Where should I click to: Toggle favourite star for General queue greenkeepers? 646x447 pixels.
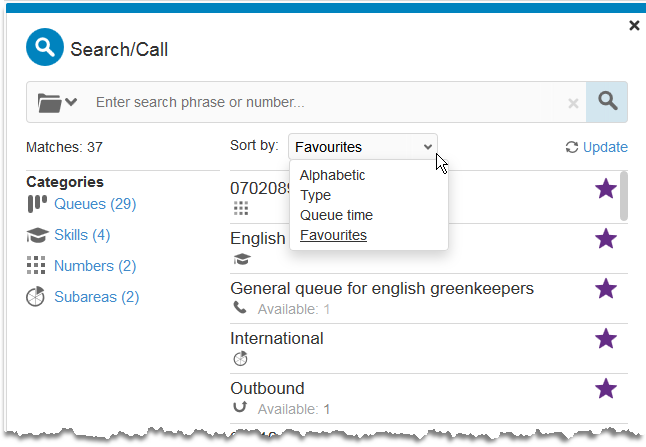(x=606, y=288)
